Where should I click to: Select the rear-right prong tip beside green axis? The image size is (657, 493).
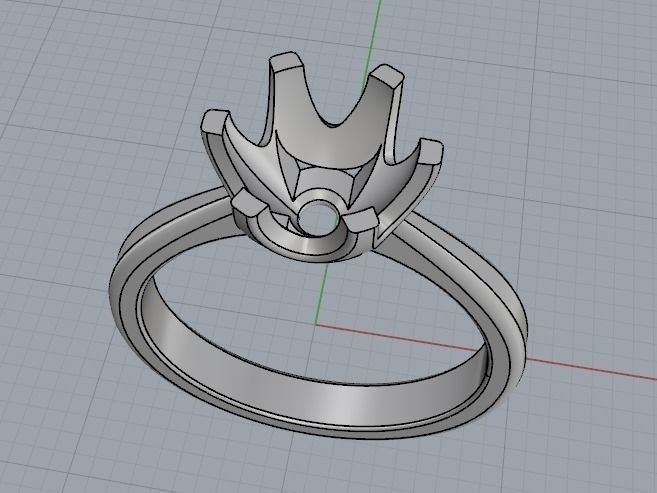pos(388,74)
